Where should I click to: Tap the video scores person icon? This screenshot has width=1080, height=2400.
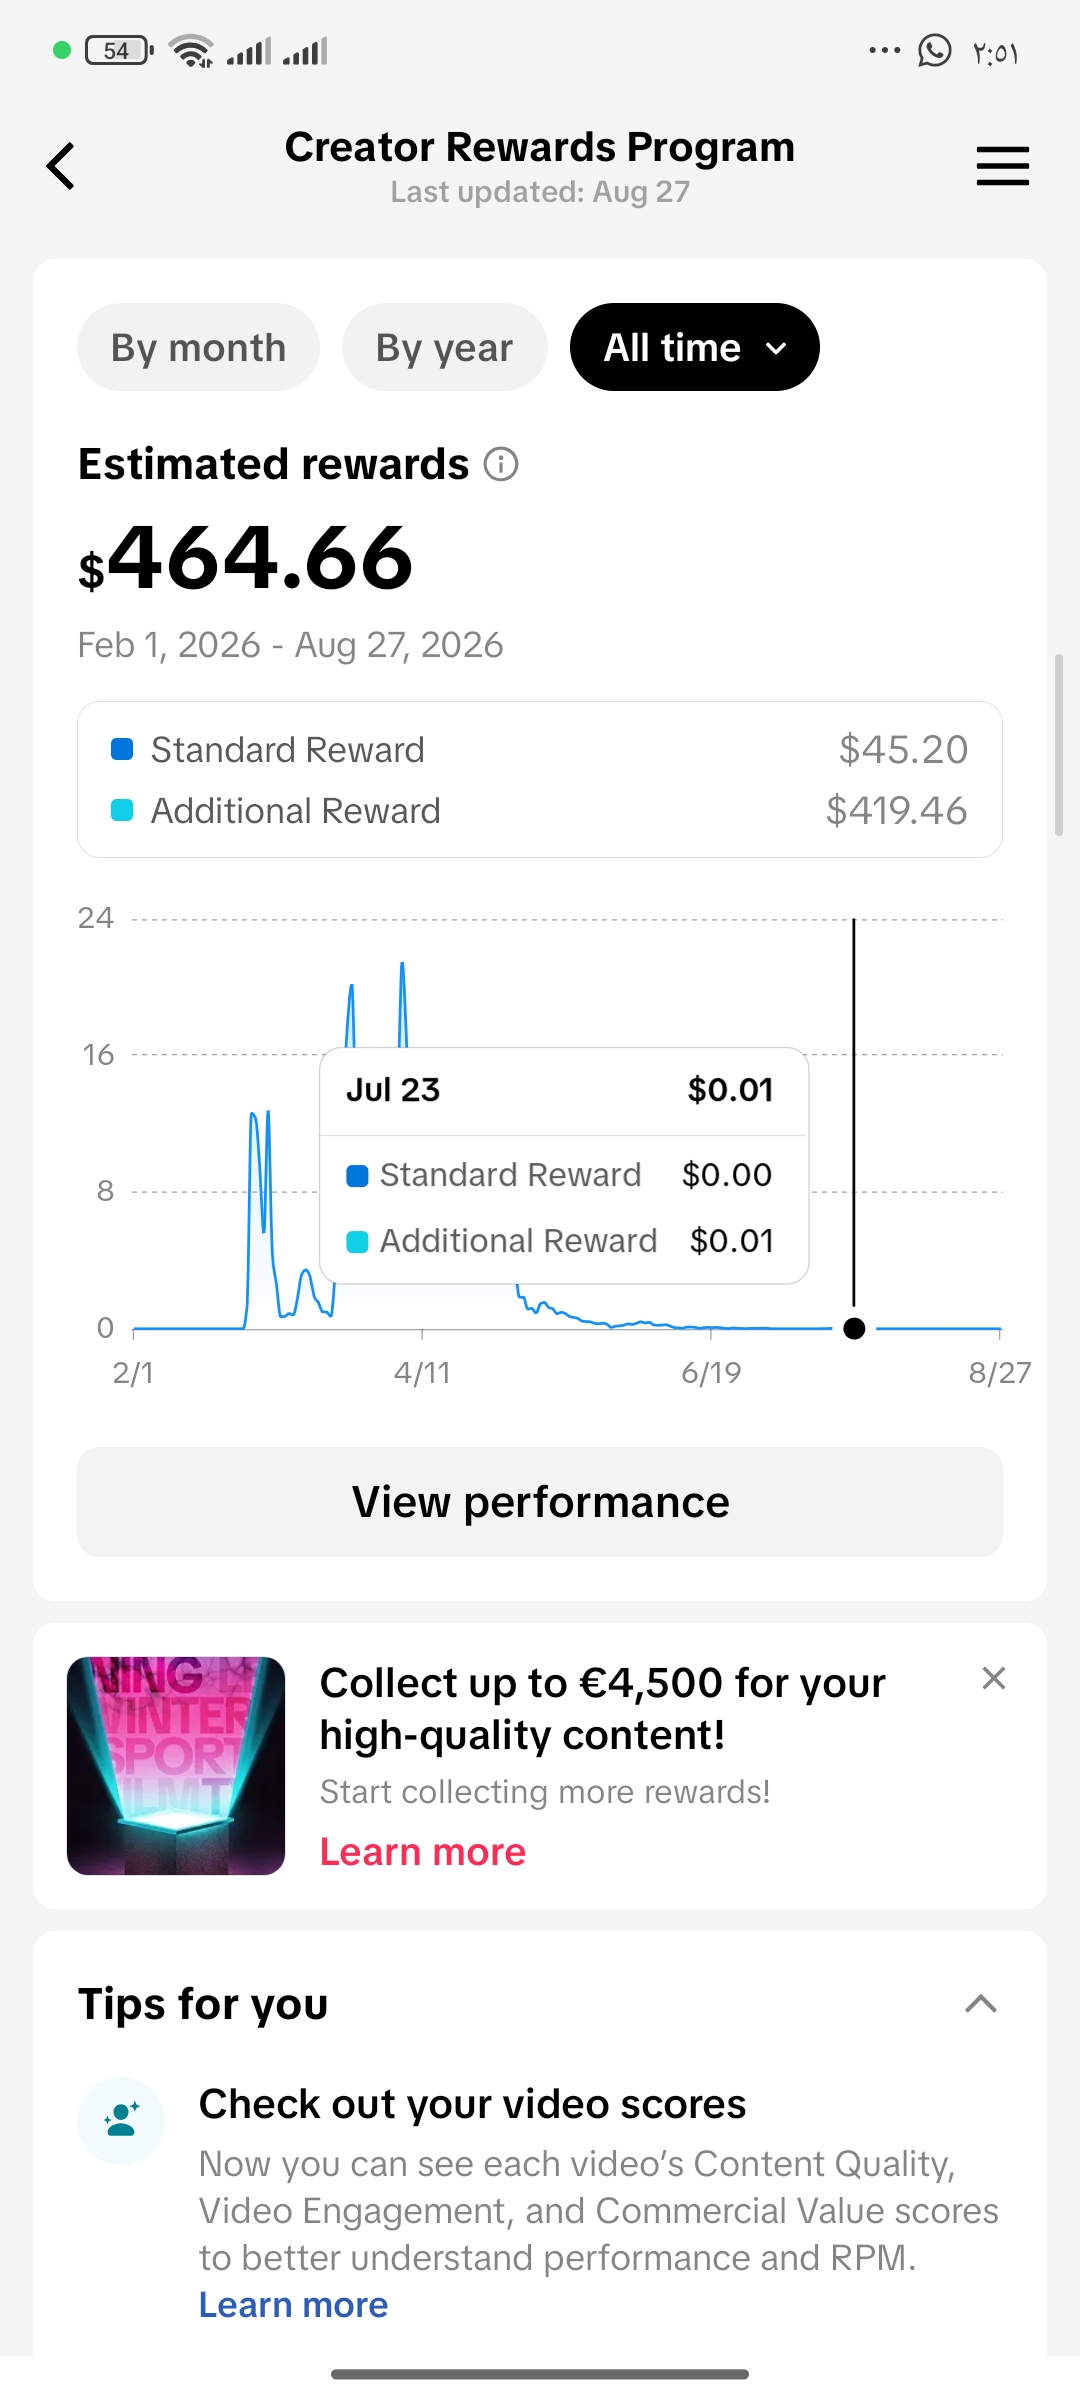(121, 2120)
